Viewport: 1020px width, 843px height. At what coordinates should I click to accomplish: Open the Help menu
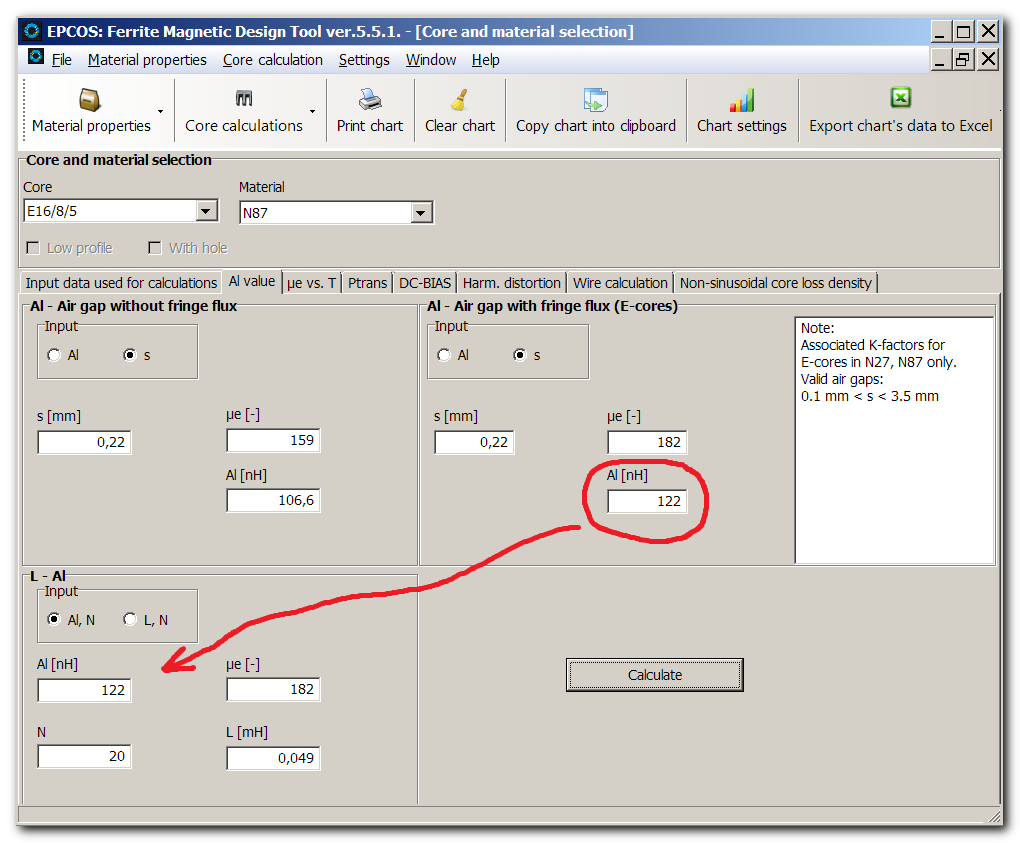click(485, 60)
